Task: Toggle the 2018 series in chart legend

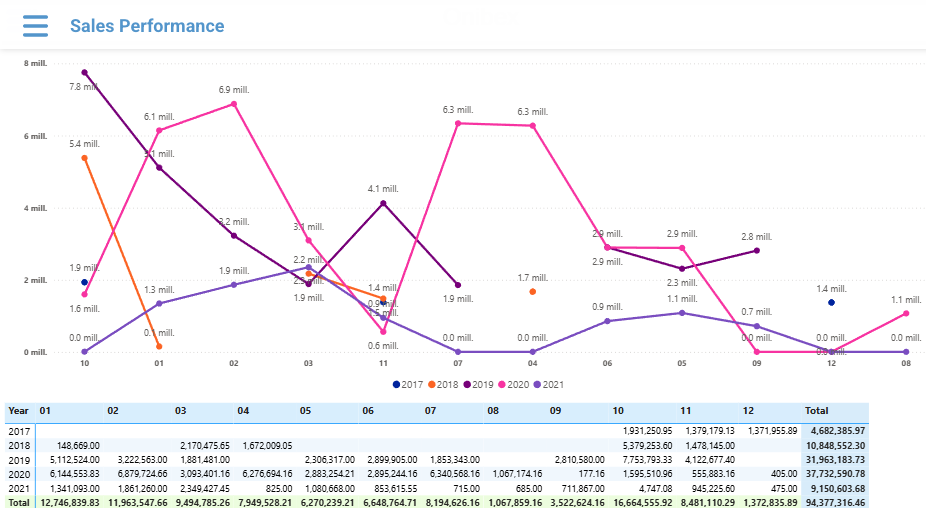Action: point(444,384)
